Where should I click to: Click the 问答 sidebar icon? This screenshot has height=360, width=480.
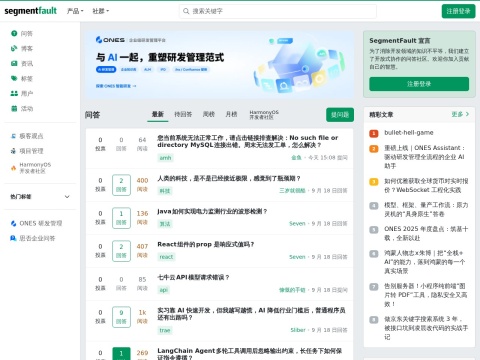point(14,33)
